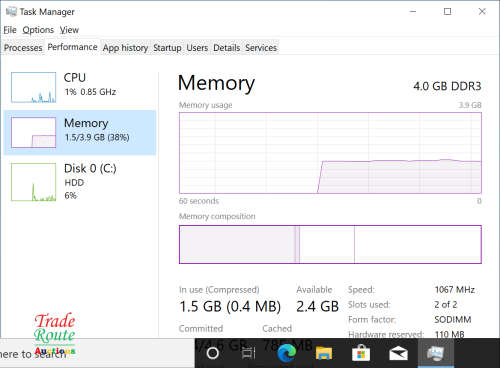Open Task View from the taskbar
This screenshot has width=500, height=368.
[x=248, y=353]
